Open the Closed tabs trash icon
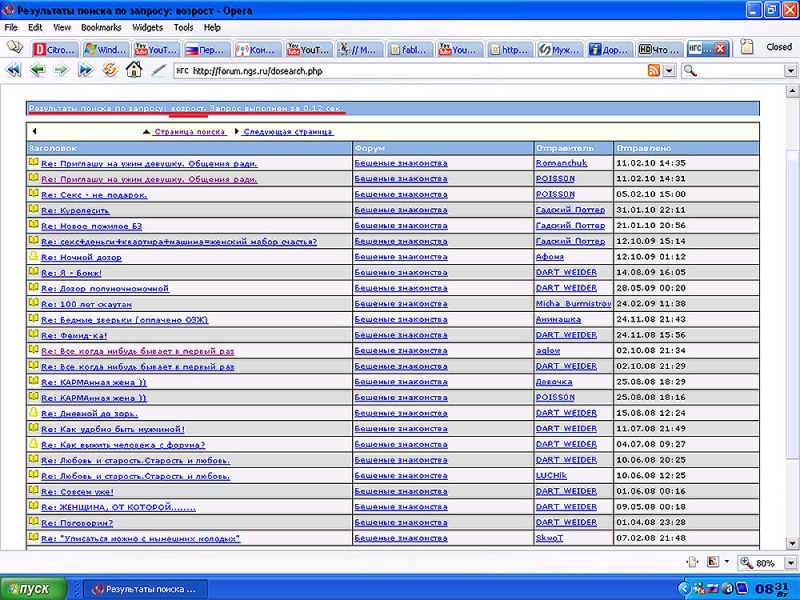The width and height of the screenshot is (800, 600). tap(747, 47)
